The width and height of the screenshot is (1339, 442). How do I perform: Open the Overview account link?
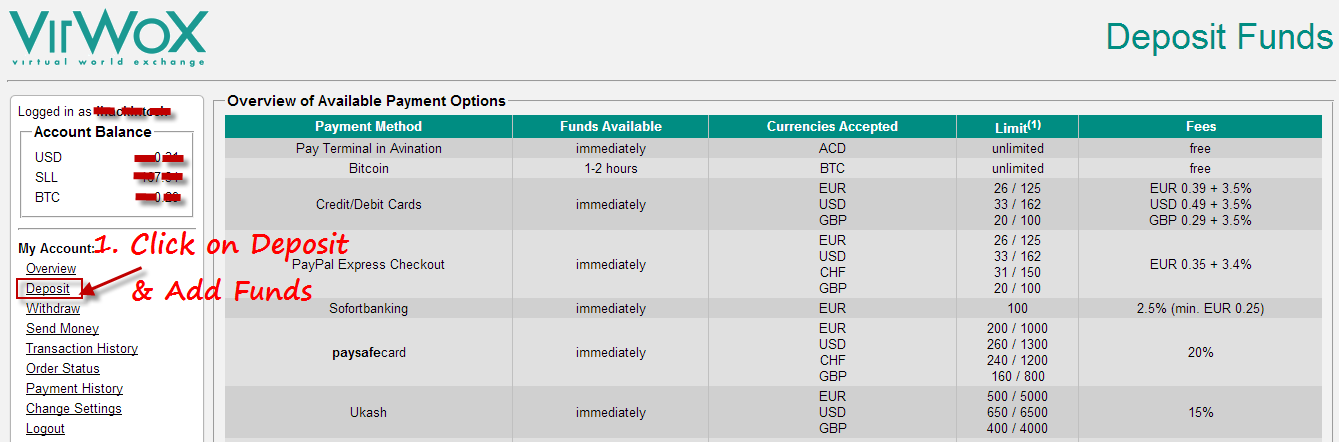click(x=51, y=269)
